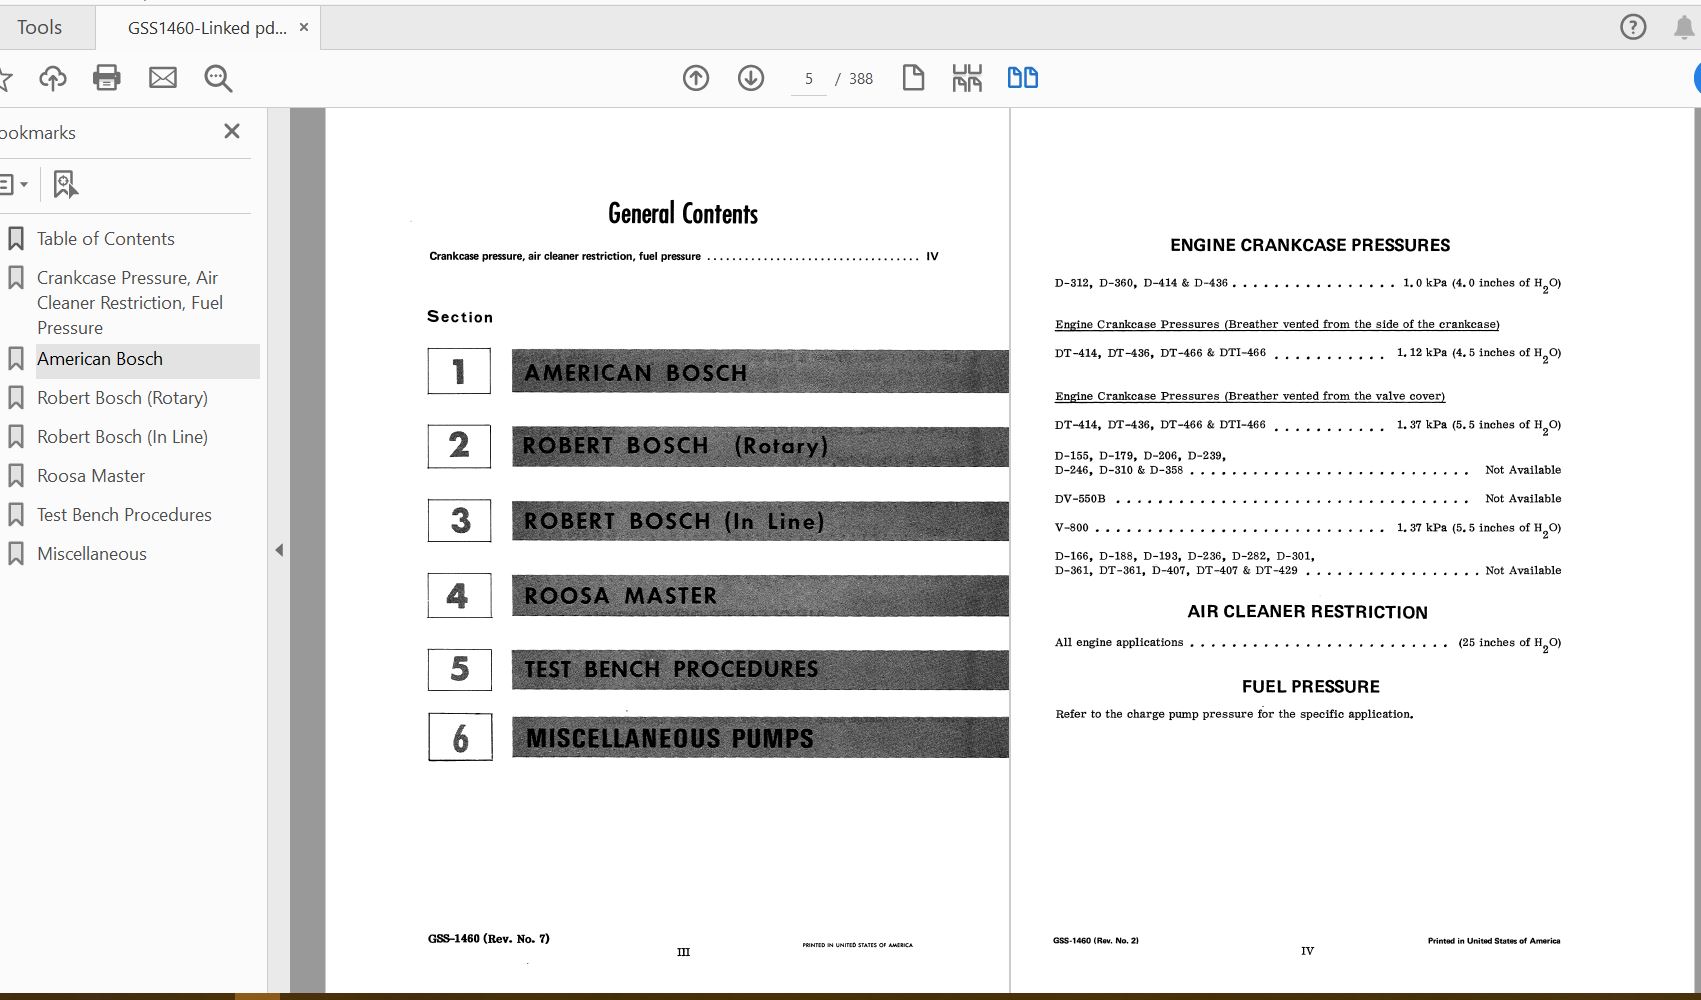Toggle the two-page view icon

(x=1023, y=78)
